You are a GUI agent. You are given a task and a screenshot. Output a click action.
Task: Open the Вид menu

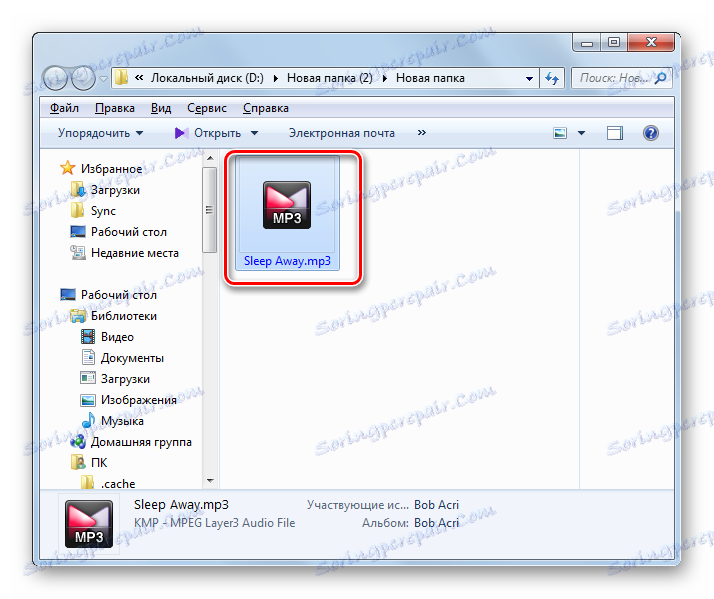[x=161, y=108]
